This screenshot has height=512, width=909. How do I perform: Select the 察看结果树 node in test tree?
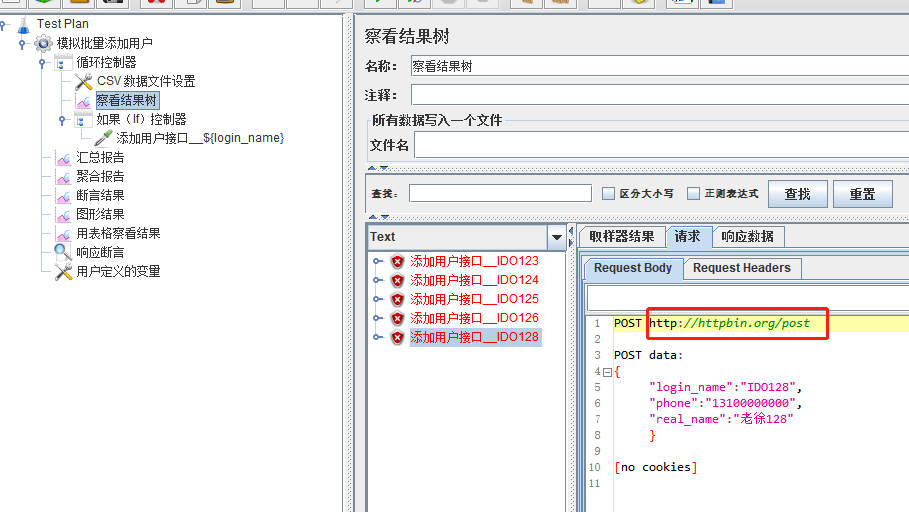[126, 100]
